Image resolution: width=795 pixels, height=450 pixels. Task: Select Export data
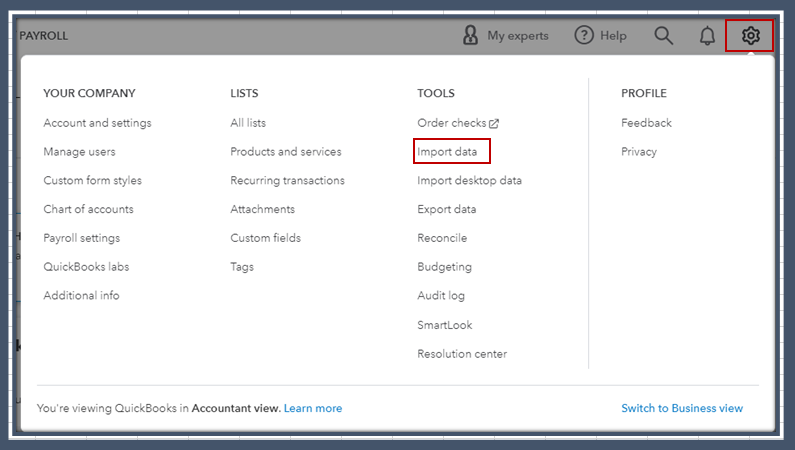447,209
